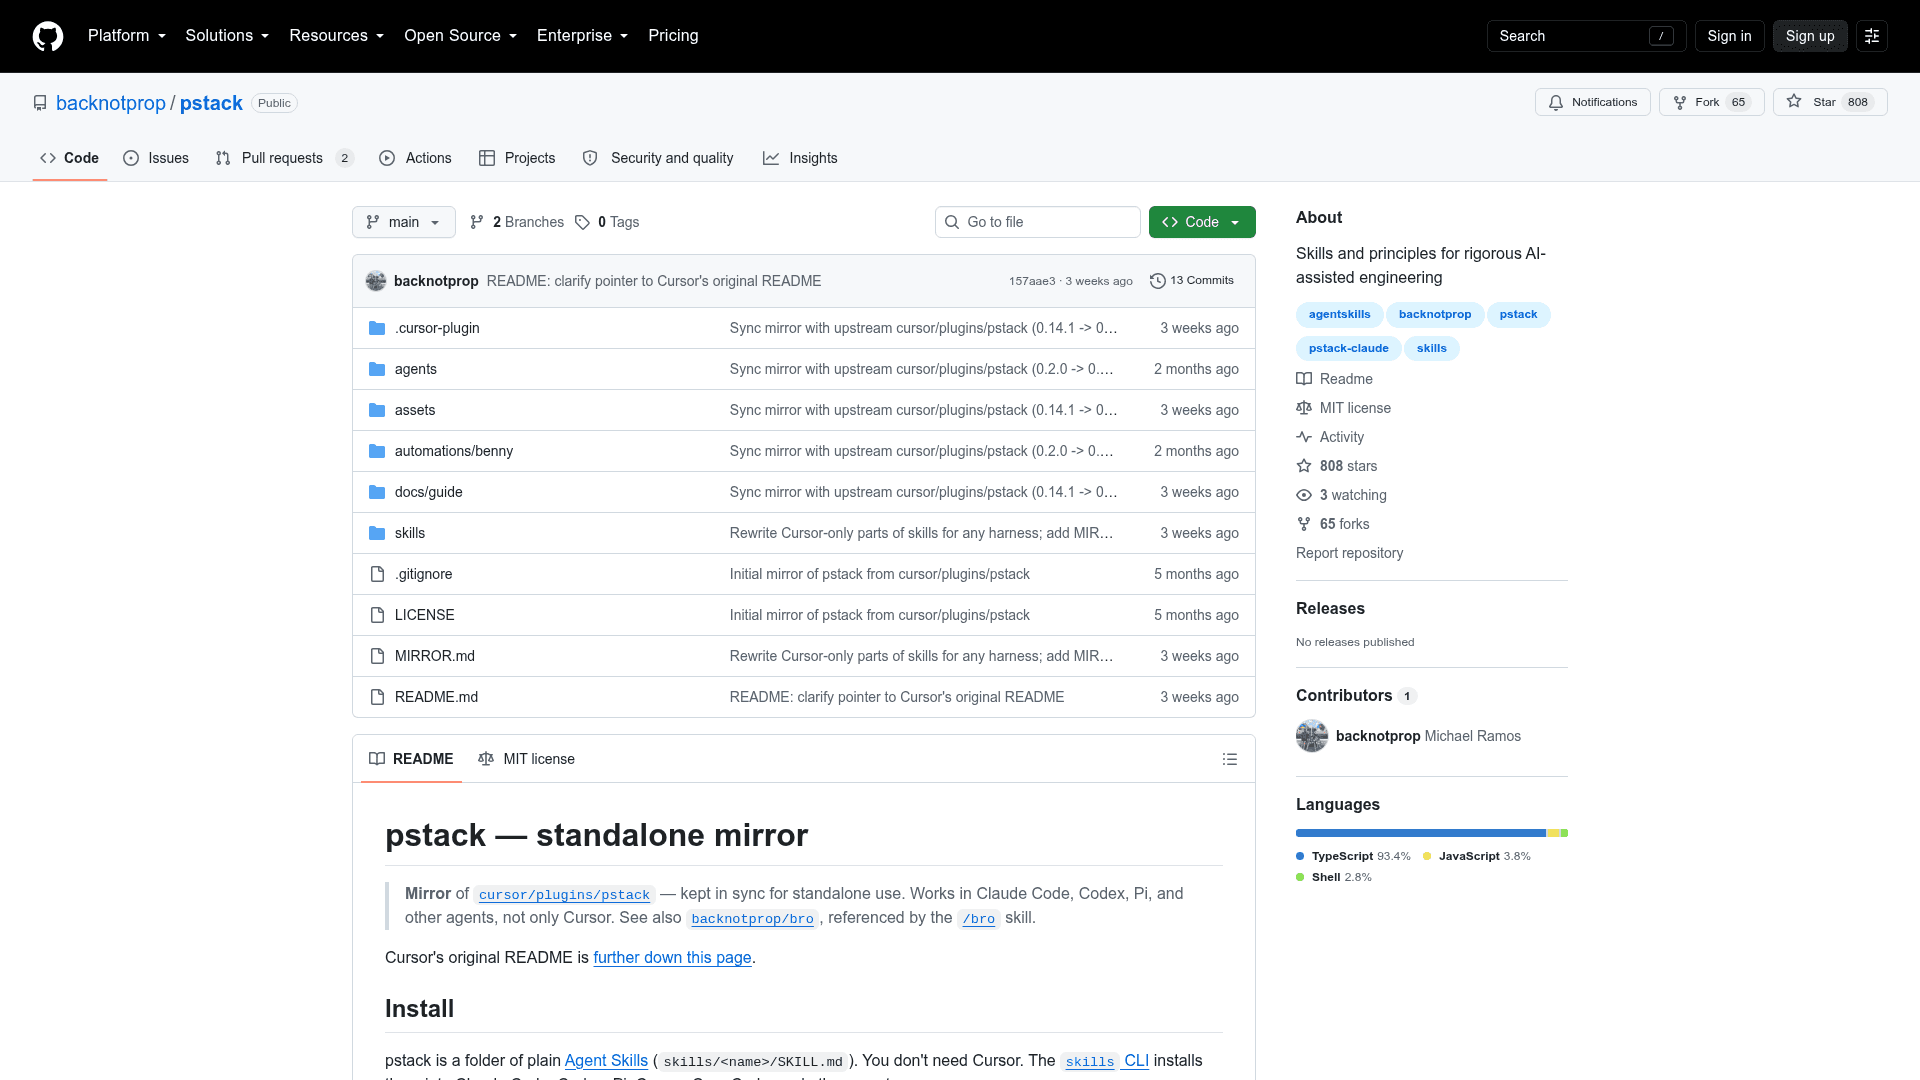This screenshot has height=1080, width=1920.
Task: Switch to the Issues tab
Action: click(156, 158)
